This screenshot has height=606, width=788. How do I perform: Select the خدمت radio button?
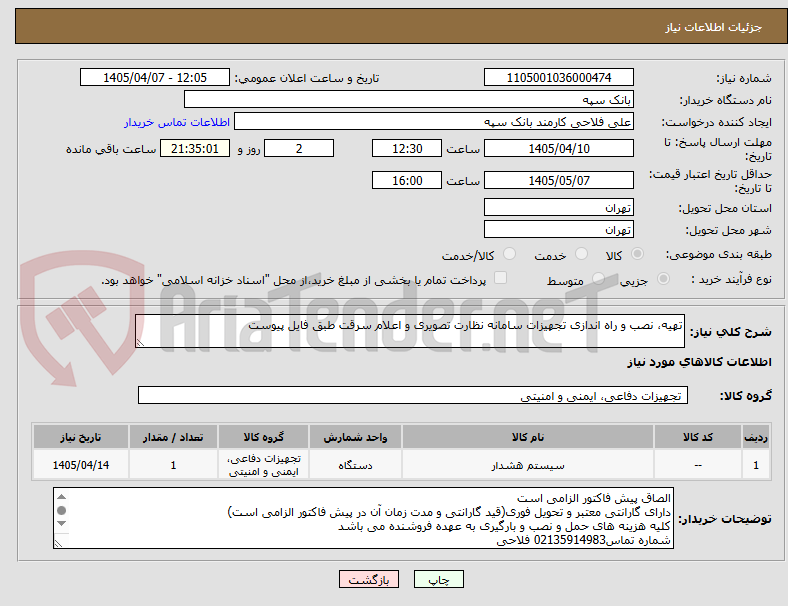tap(581, 254)
